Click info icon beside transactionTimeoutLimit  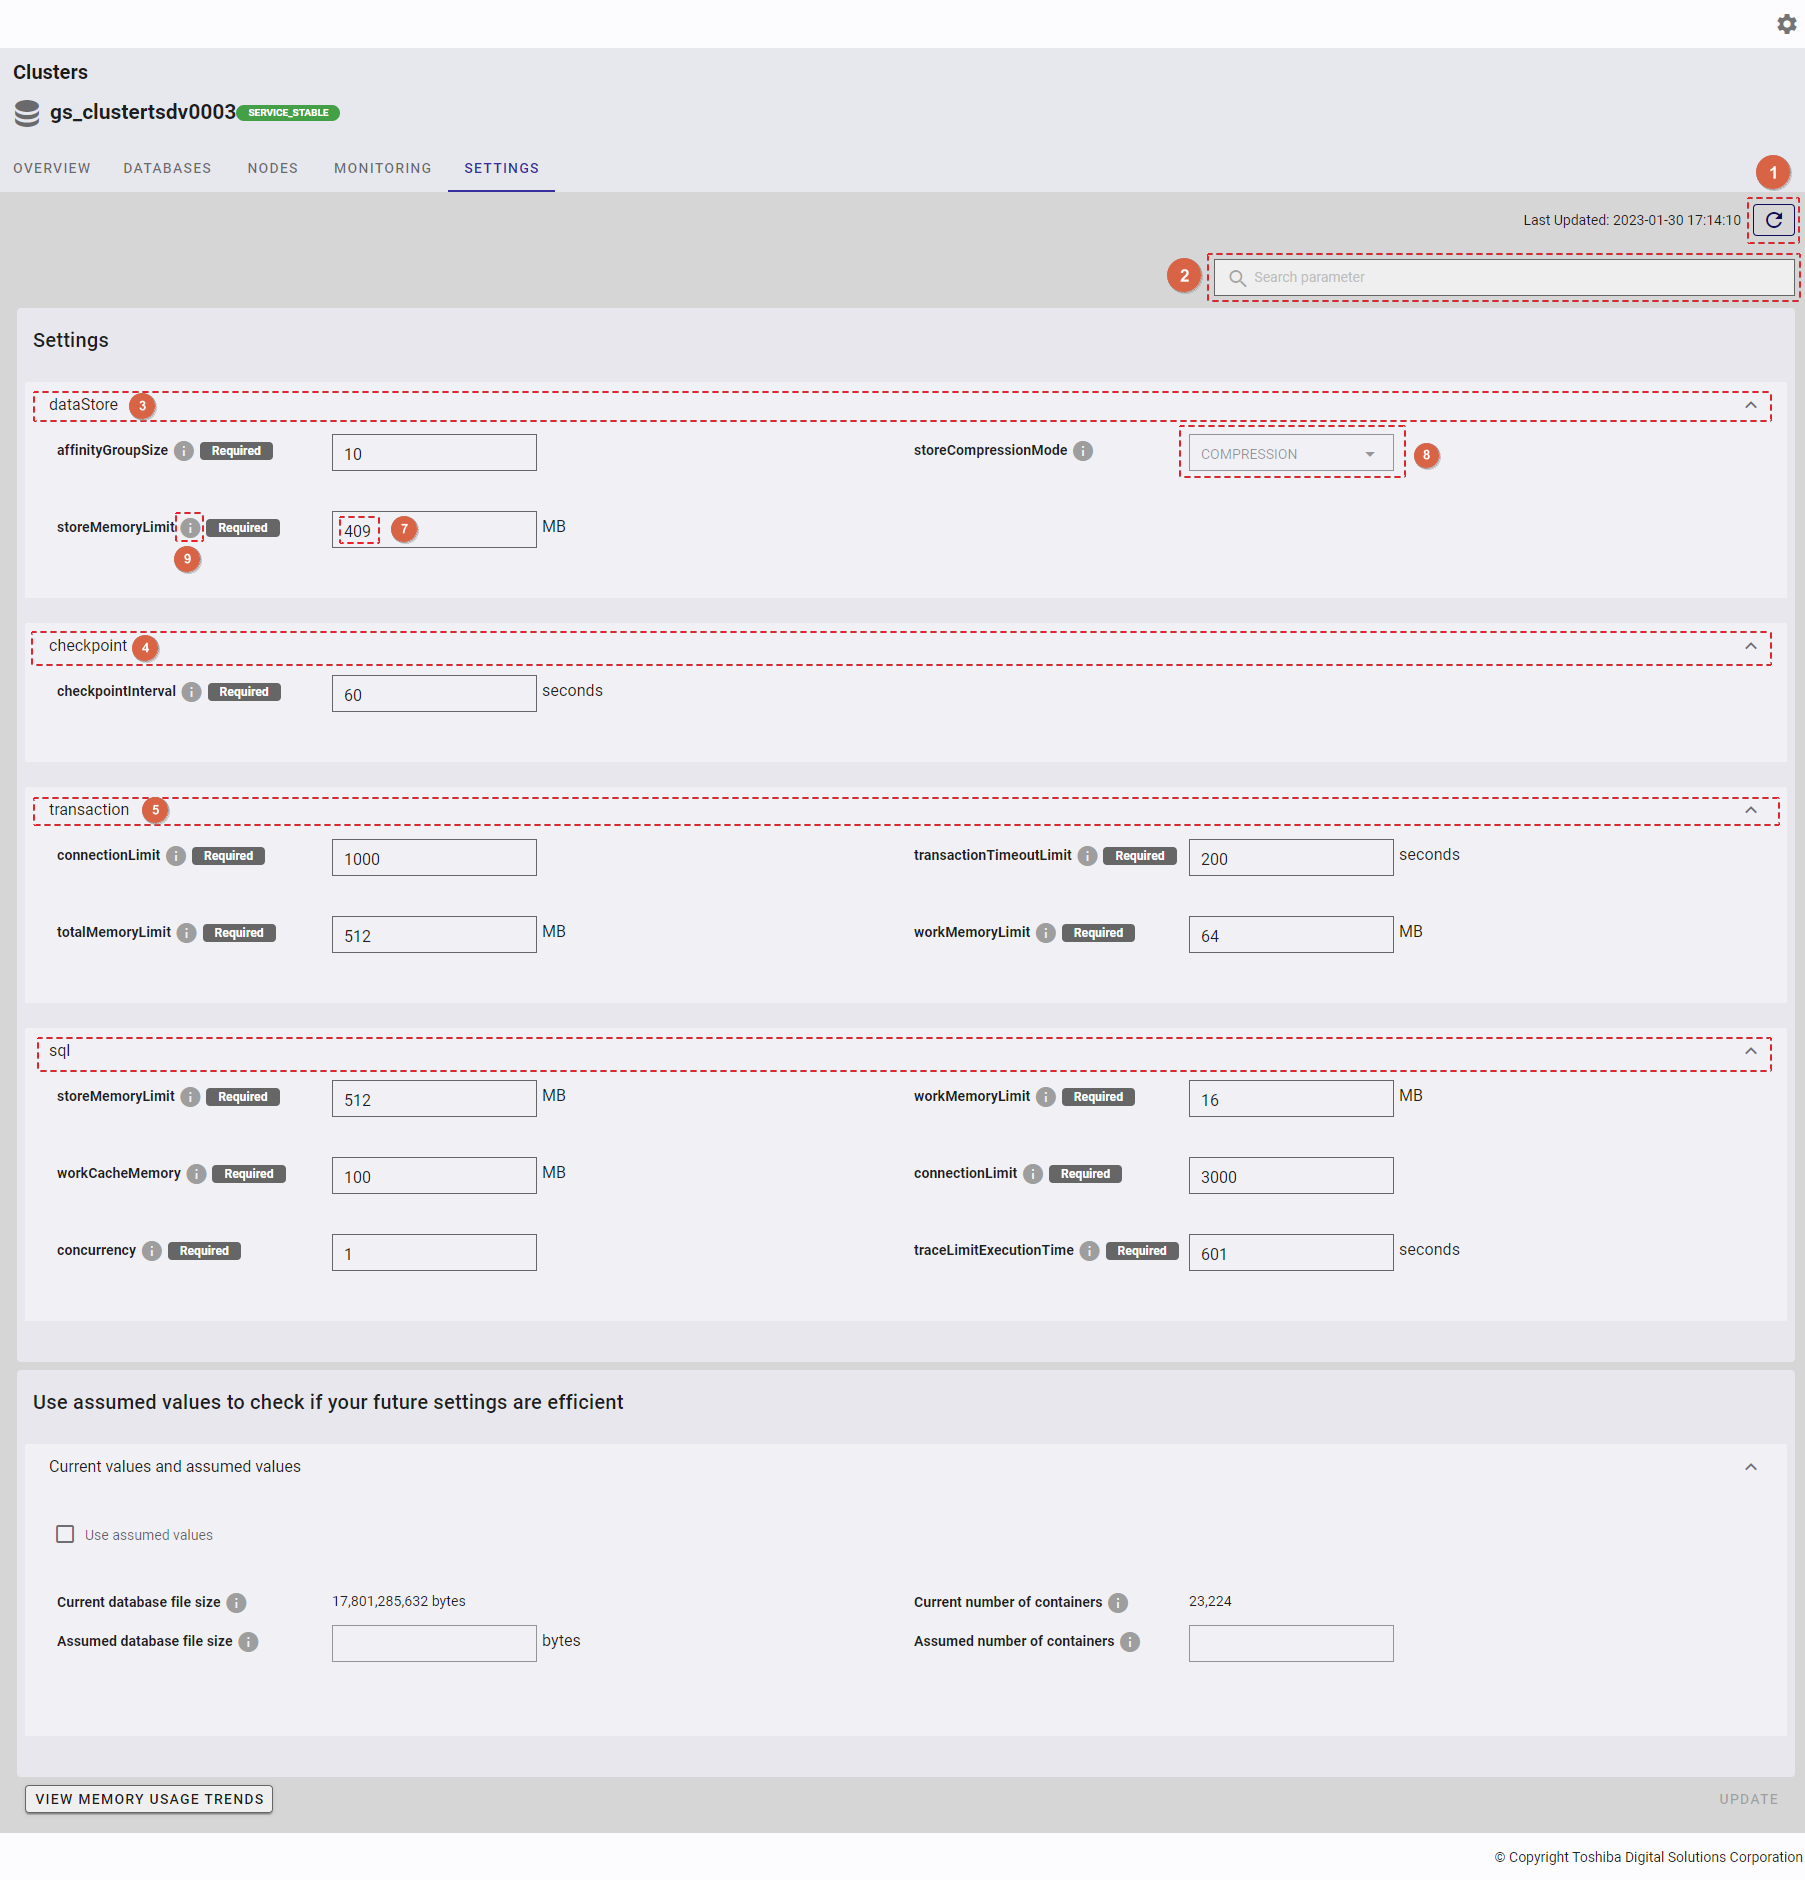coord(1087,856)
